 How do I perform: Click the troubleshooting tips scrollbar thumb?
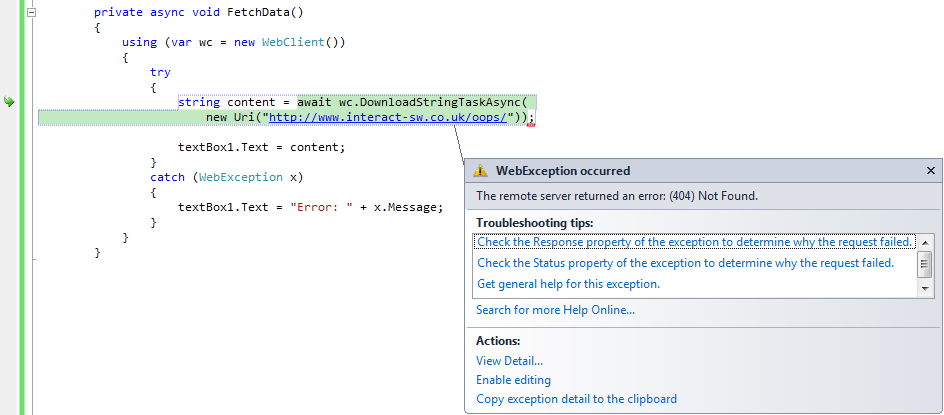pyautogui.click(x=925, y=264)
